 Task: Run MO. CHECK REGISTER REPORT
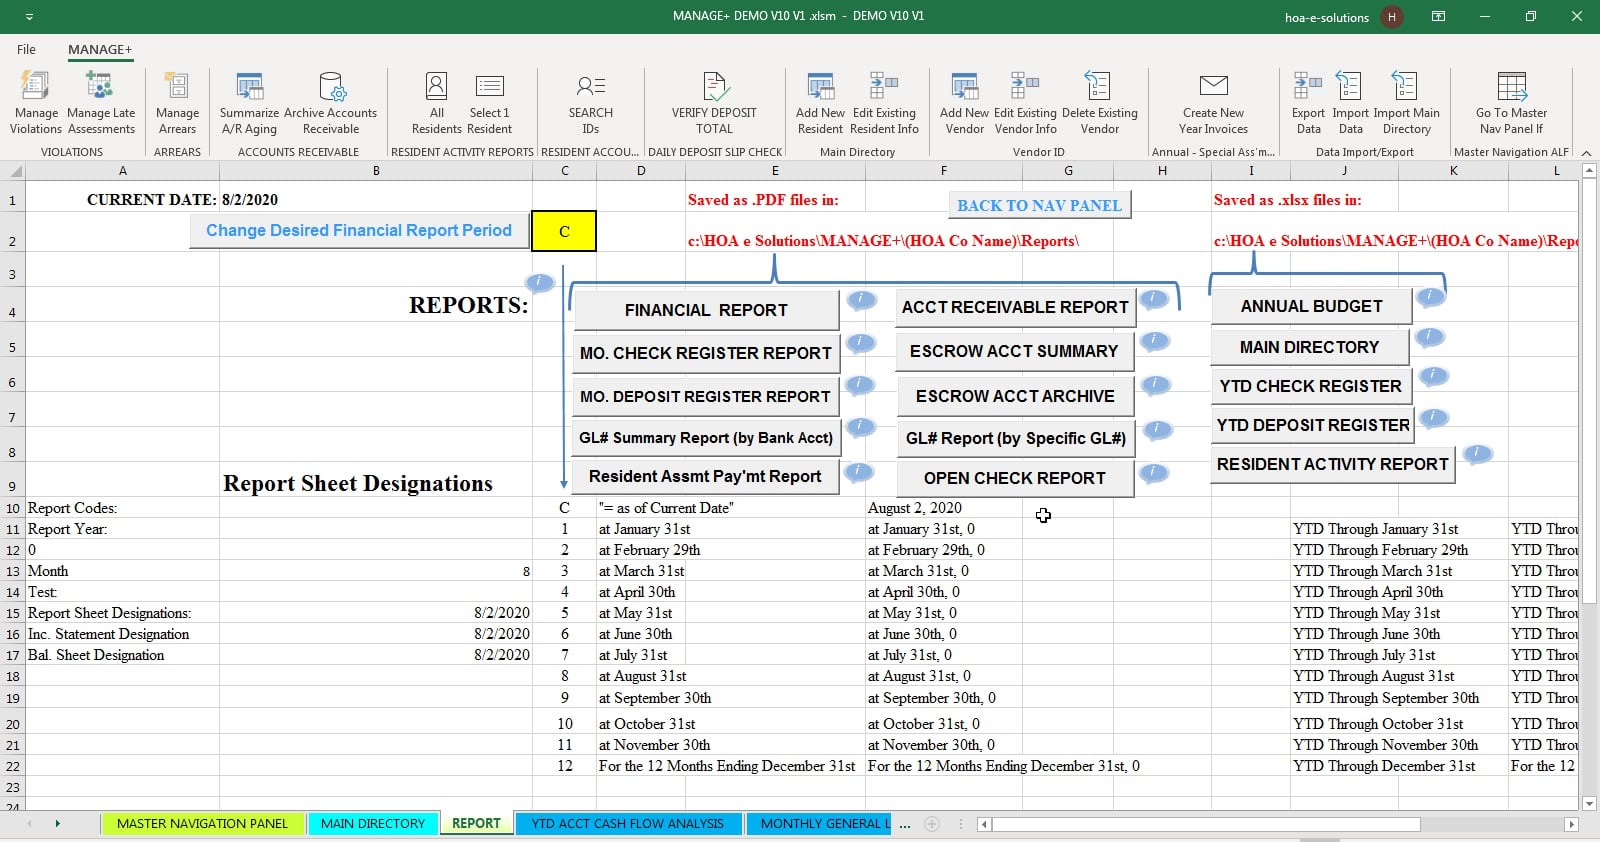coord(706,353)
